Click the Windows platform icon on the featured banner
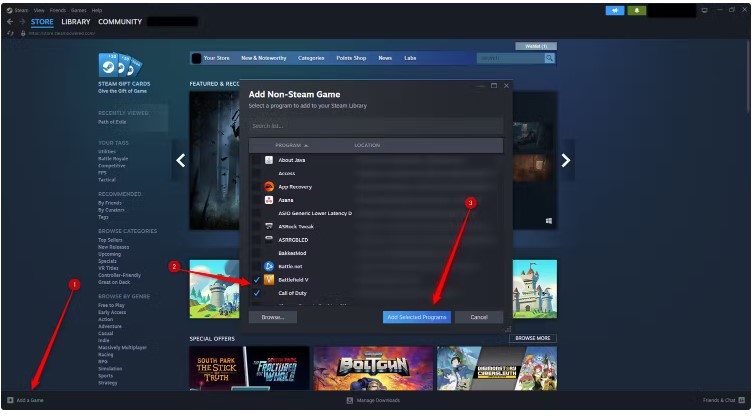 coord(548,221)
